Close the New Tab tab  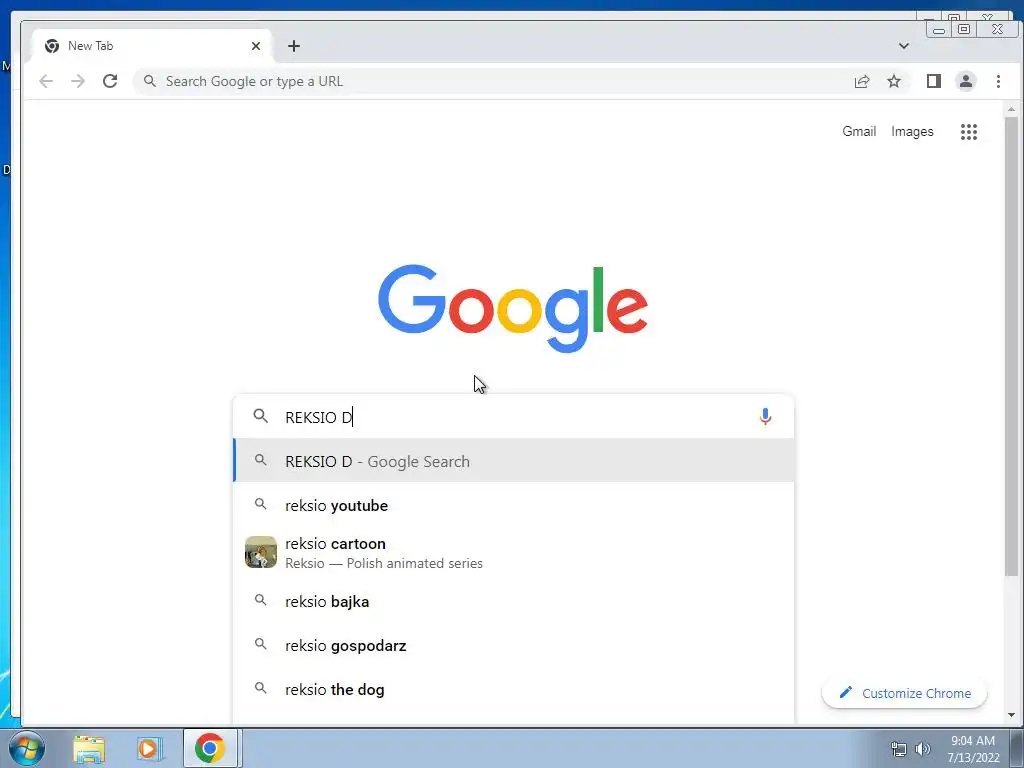click(x=256, y=46)
